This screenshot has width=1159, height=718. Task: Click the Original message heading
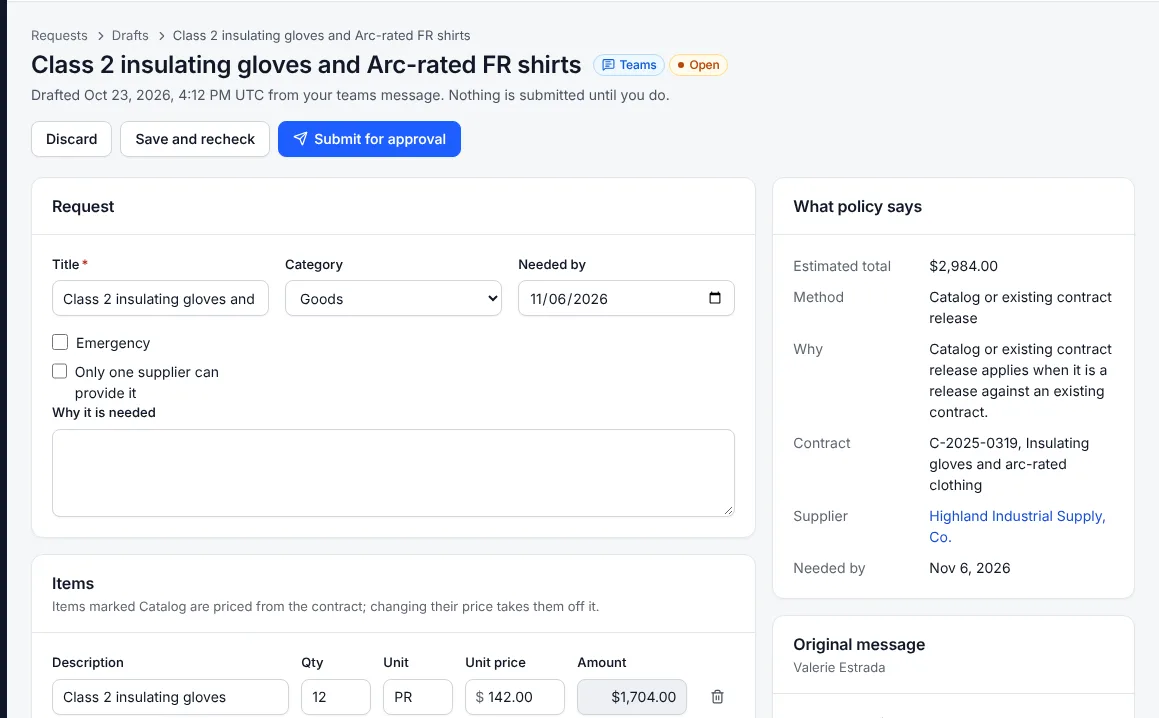pyautogui.click(x=859, y=644)
